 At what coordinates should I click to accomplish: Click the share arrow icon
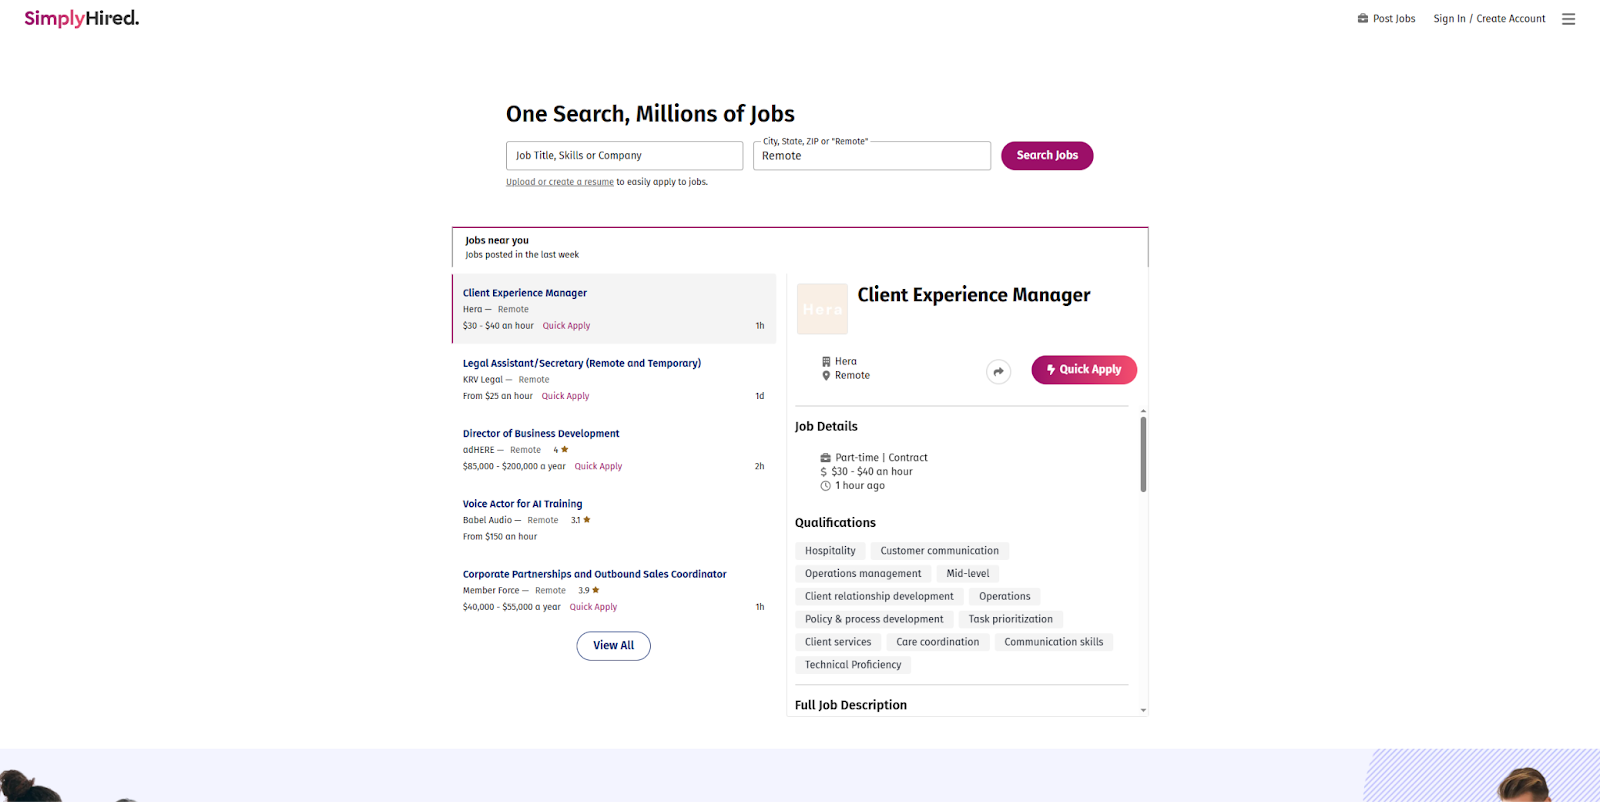point(998,372)
